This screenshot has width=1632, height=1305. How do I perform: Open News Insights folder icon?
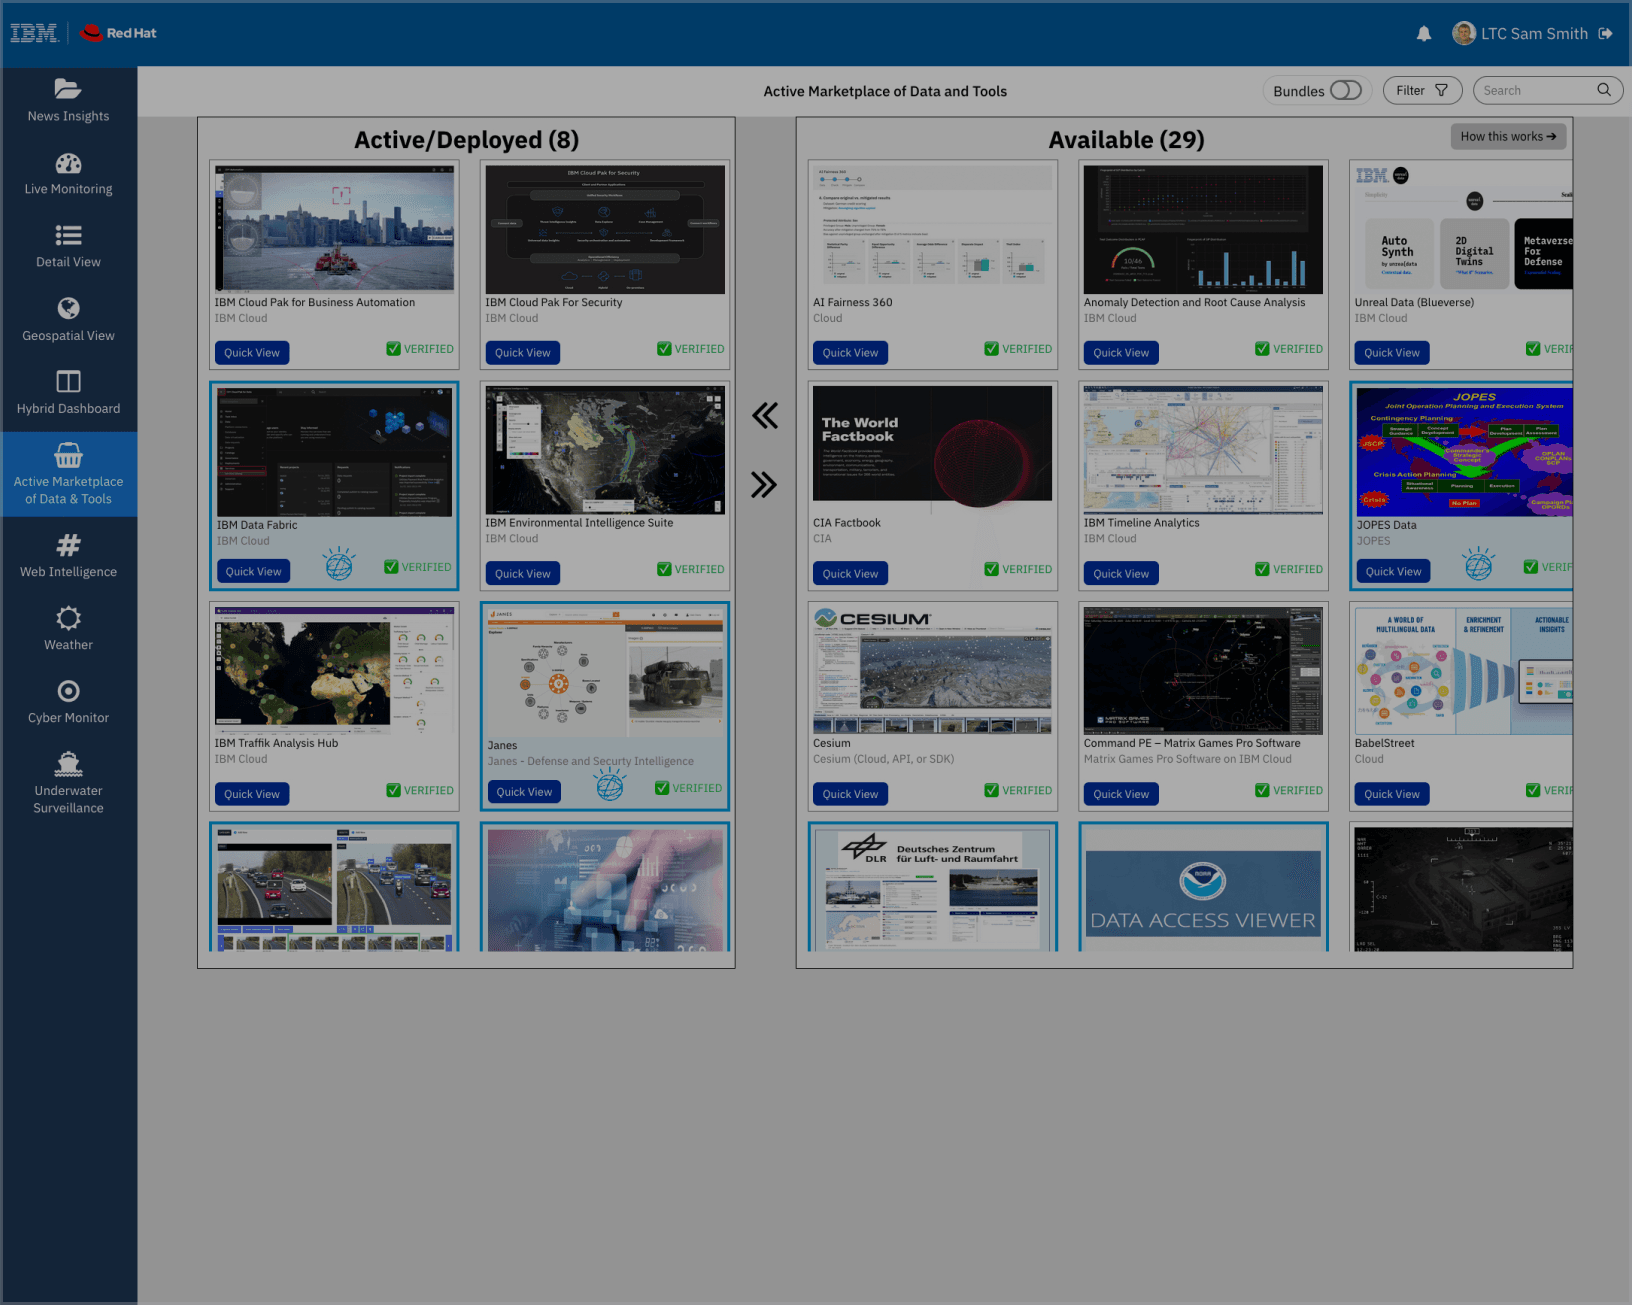(68, 89)
